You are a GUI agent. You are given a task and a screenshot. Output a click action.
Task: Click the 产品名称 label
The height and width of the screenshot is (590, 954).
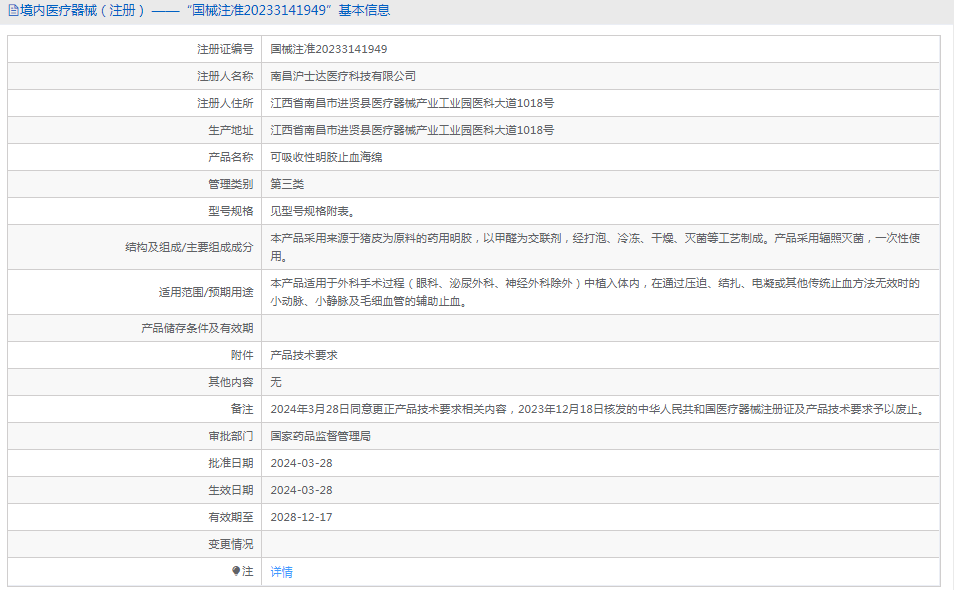231,157
